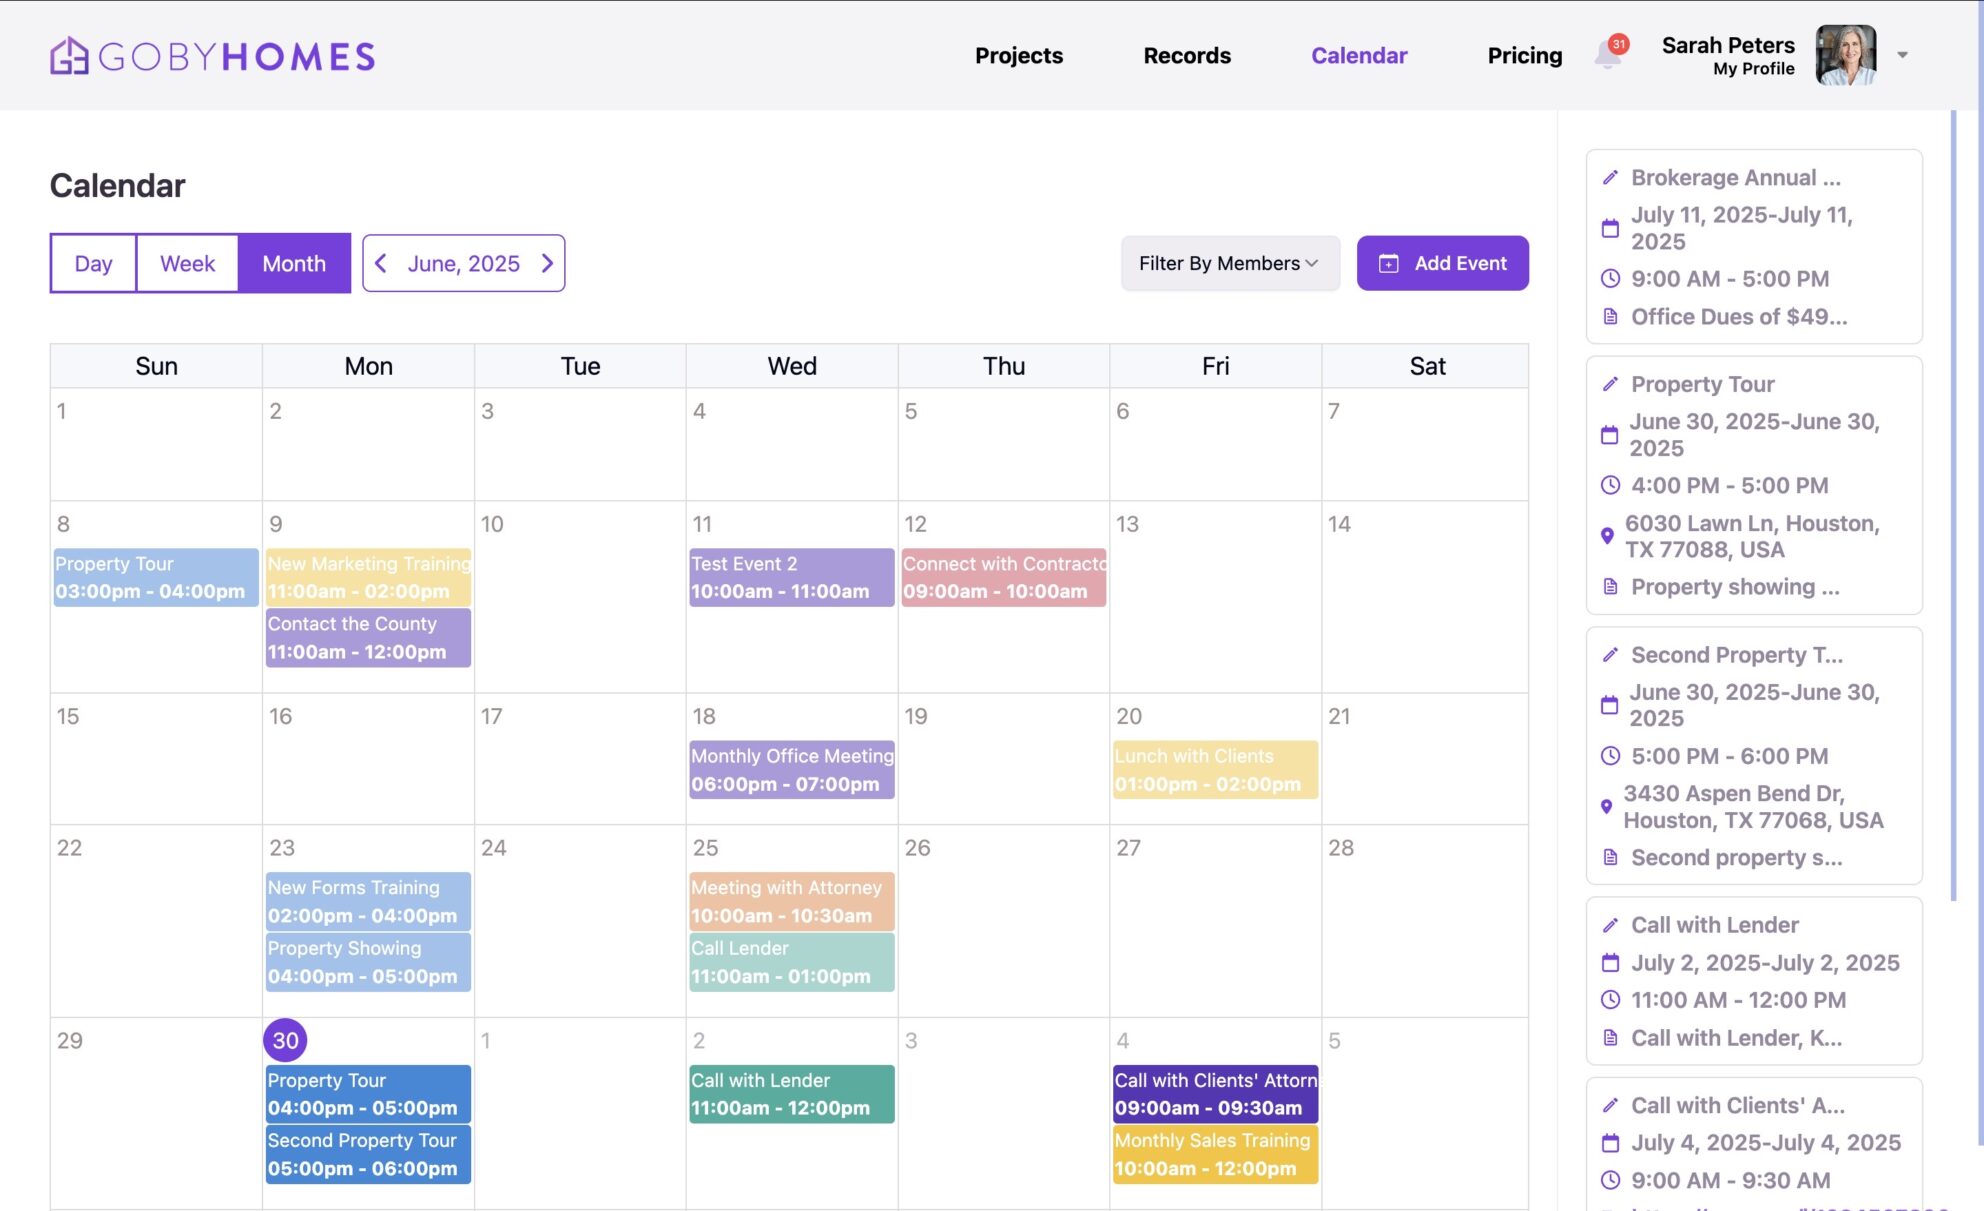
Task: Click edit pencil for Call with Clients' A... card
Action: (x=1610, y=1105)
